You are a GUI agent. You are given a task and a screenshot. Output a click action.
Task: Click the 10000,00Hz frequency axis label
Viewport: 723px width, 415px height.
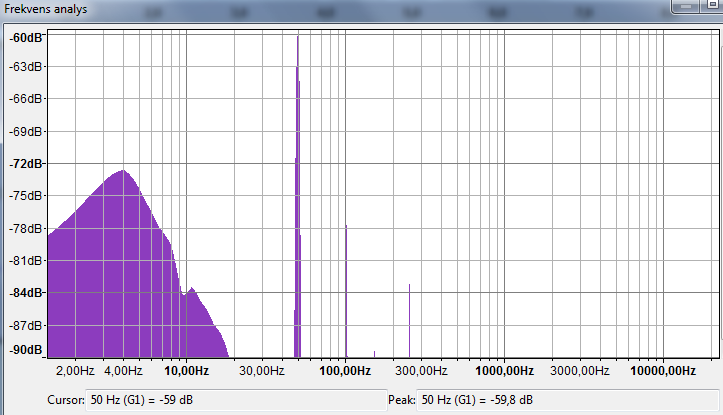click(x=661, y=371)
